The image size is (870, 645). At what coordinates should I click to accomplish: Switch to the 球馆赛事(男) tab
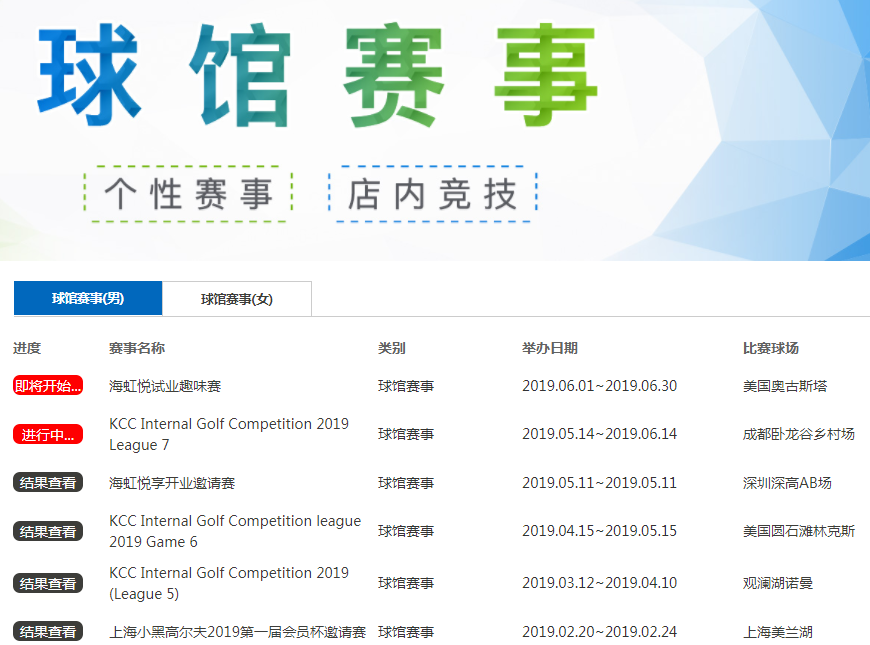tap(88, 298)
